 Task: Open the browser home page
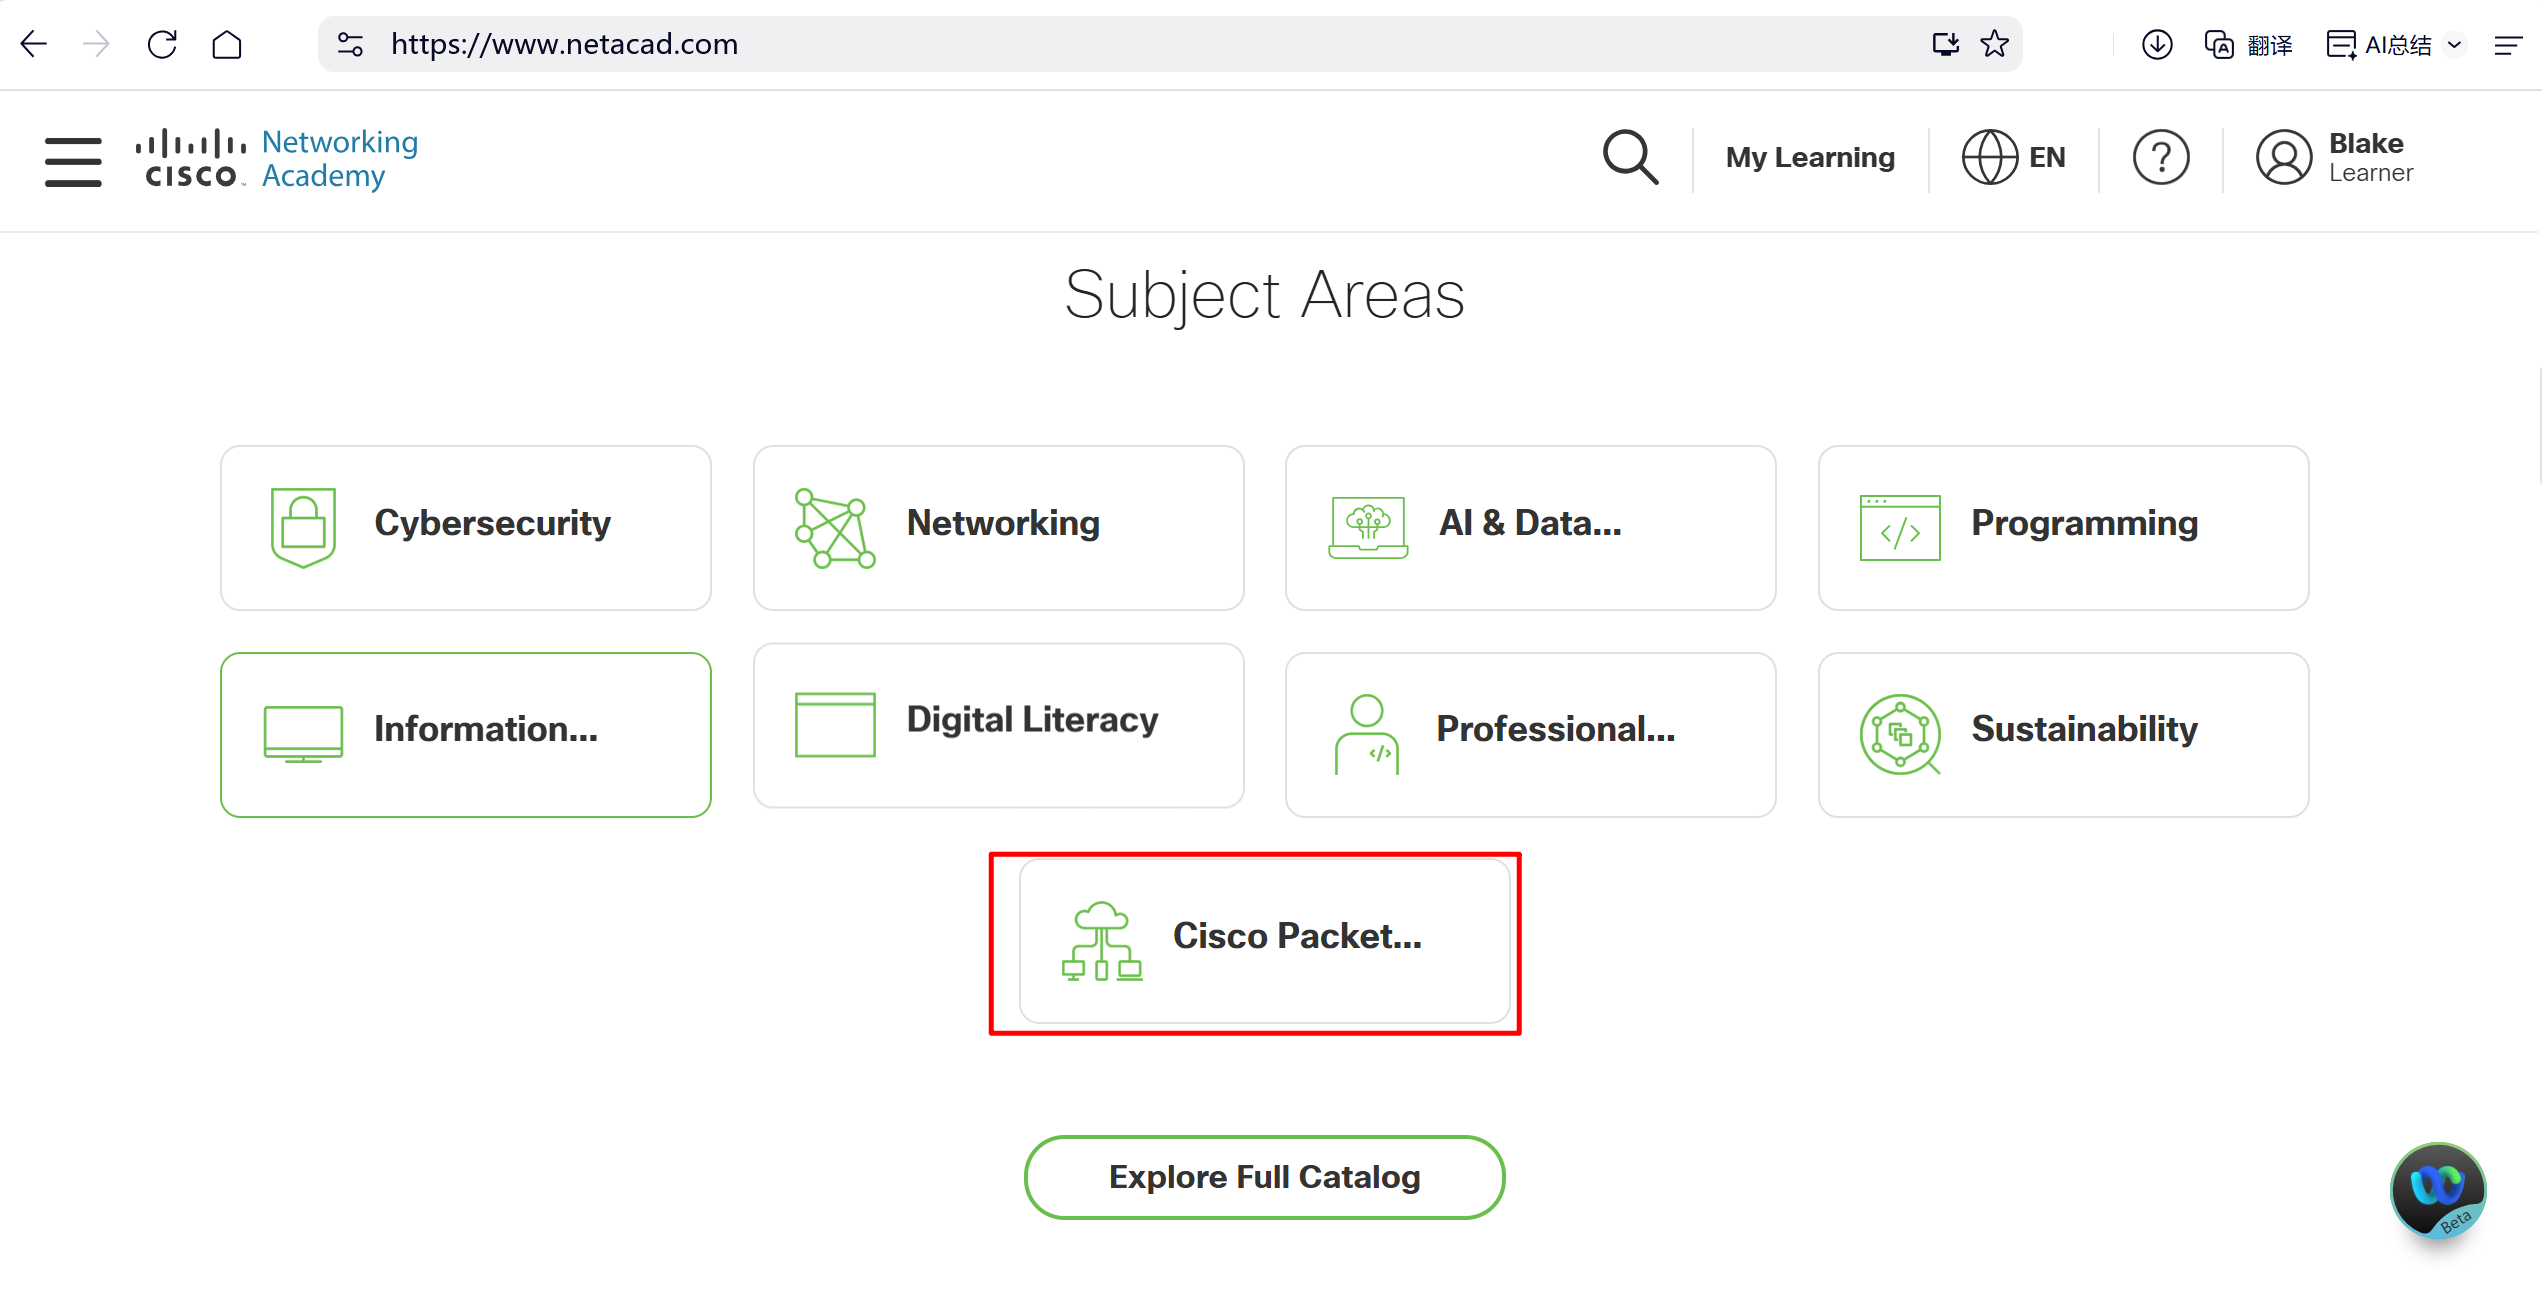(227, 44)
